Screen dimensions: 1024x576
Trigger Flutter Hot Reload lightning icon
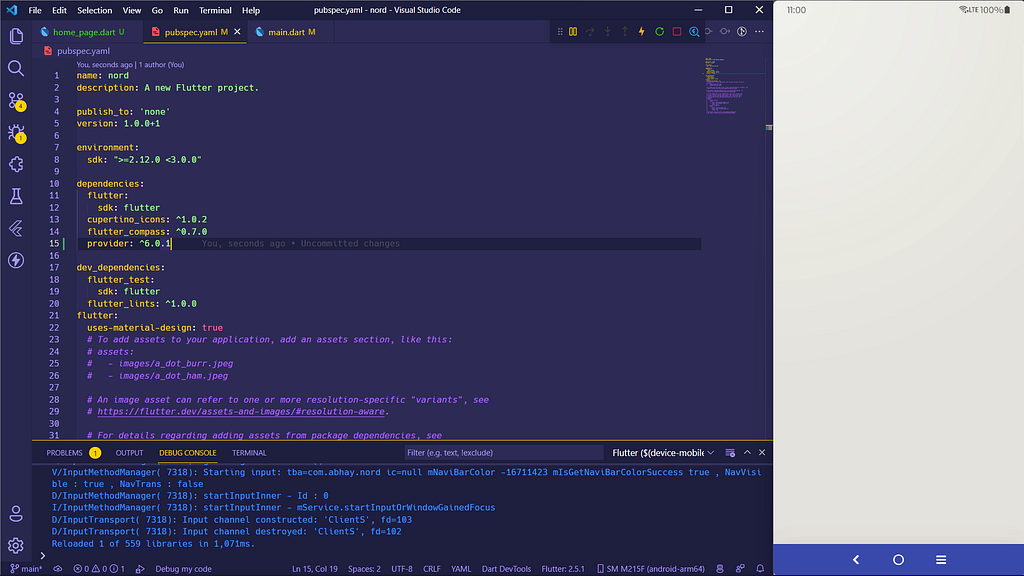pyautogui.click(x=642, y=31)
